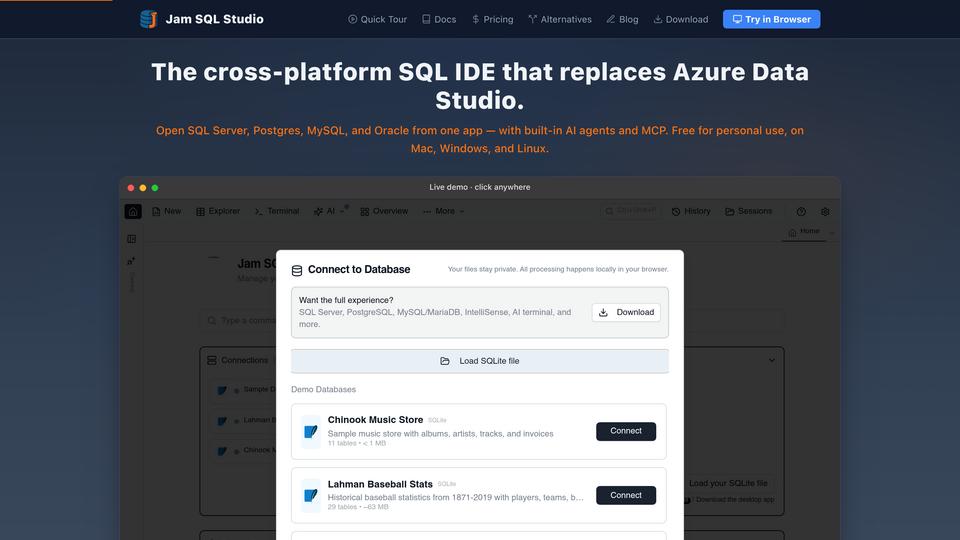Screen dimensions: 960x540
Task: Connect to Chinook Music Store
Action: tap(626, 431)
